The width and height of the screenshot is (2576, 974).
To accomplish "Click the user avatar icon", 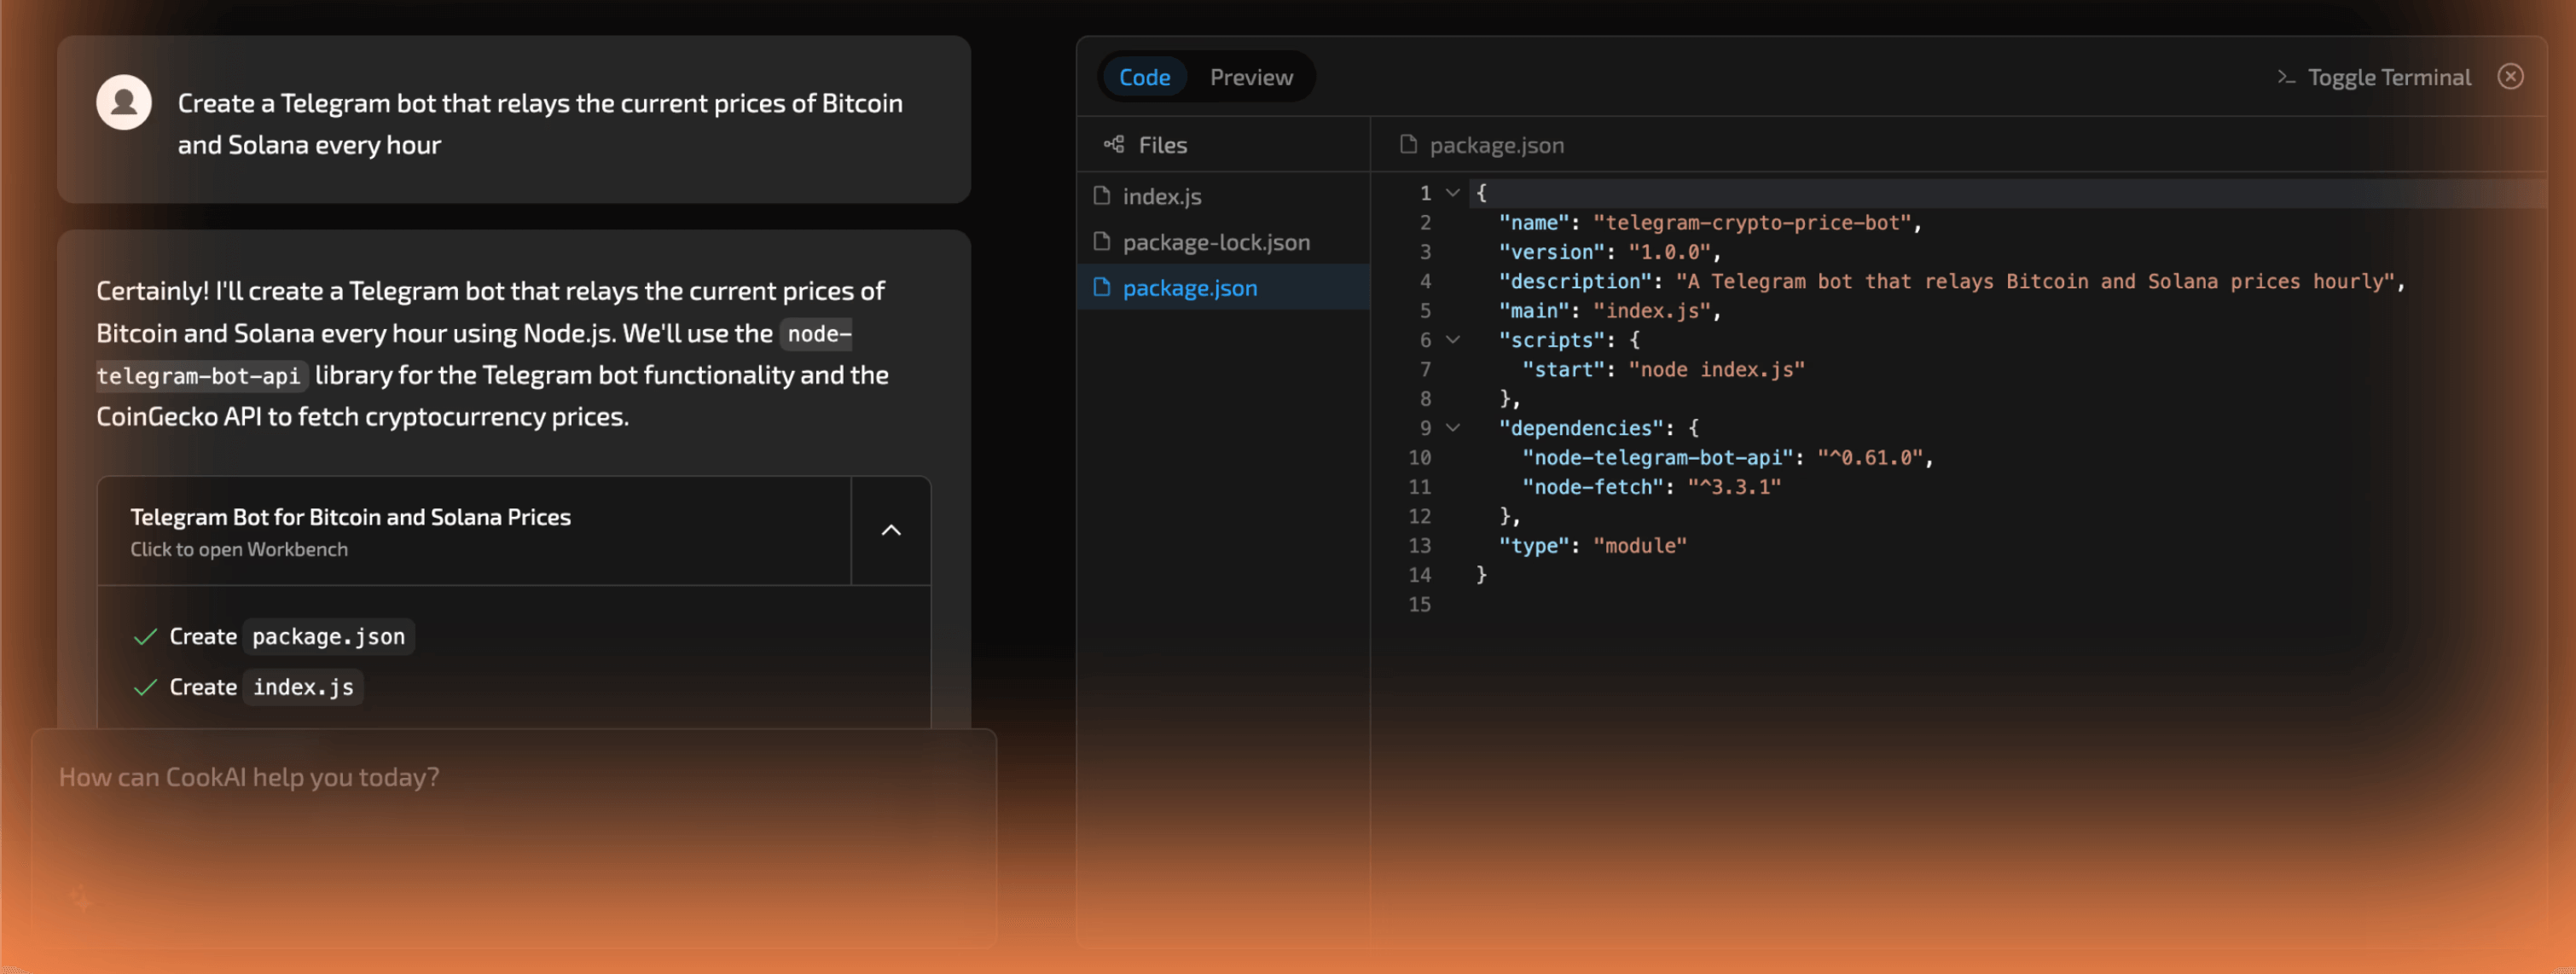I will pos(124,103).
